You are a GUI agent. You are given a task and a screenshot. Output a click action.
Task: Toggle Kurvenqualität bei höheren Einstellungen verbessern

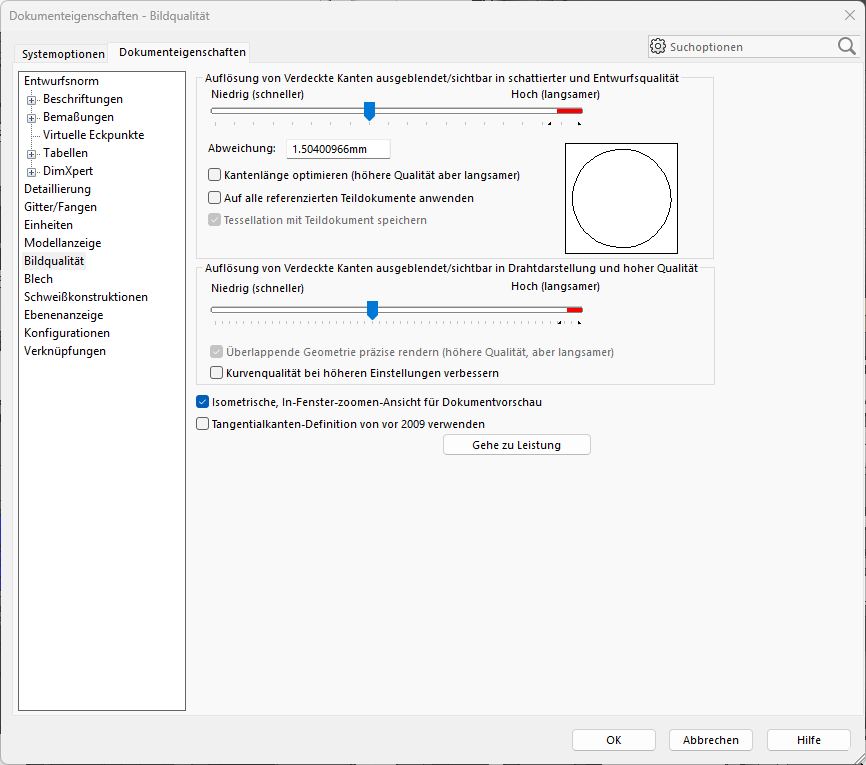pos(214,373)
